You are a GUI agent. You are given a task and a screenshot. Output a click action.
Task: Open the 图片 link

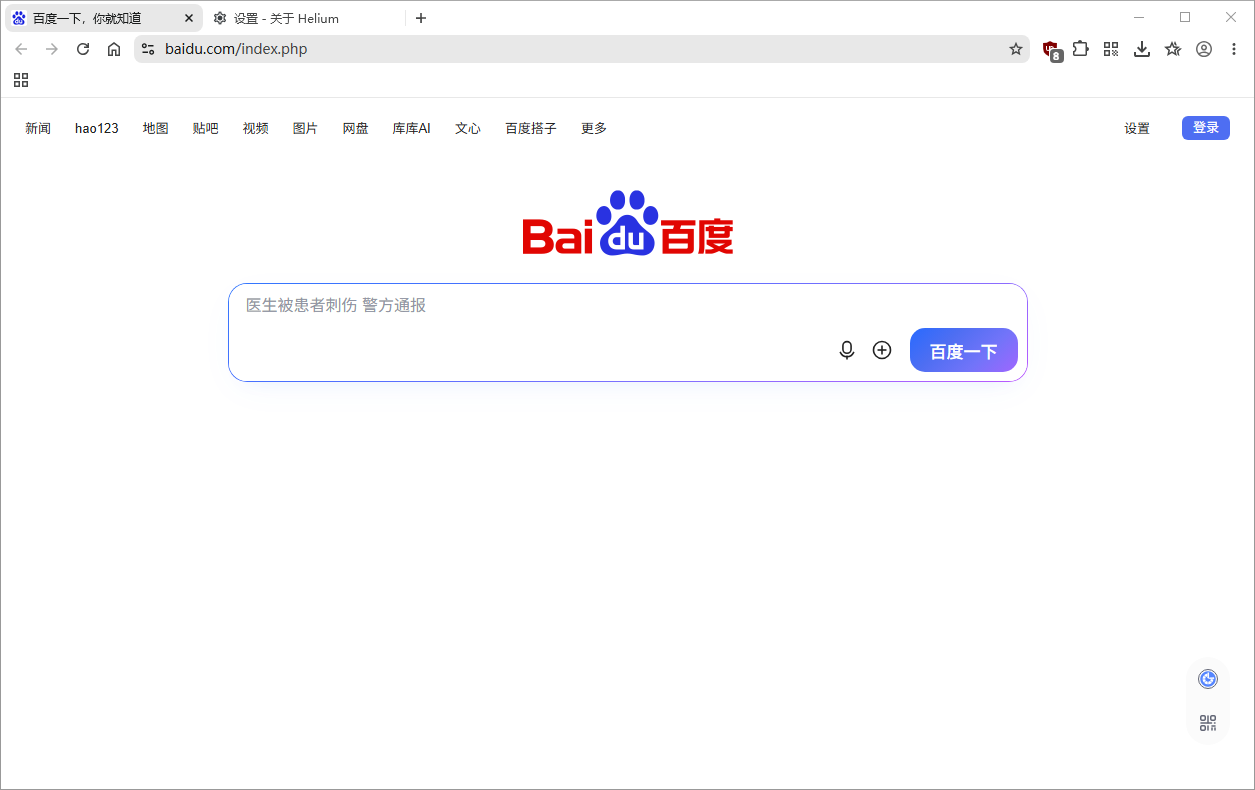tap(306, 128)
